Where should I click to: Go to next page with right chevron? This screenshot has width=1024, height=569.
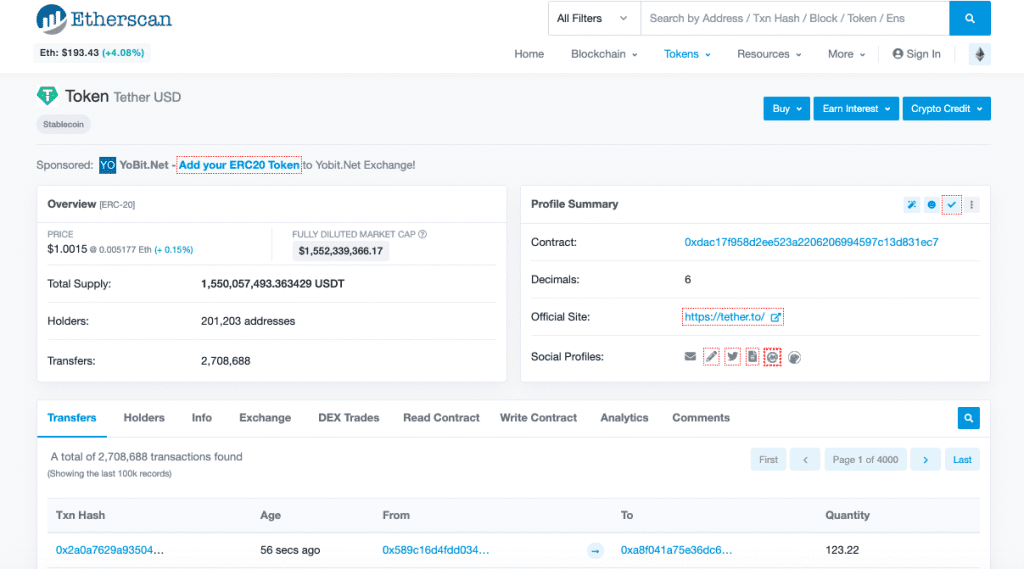(x=925, y=460)
